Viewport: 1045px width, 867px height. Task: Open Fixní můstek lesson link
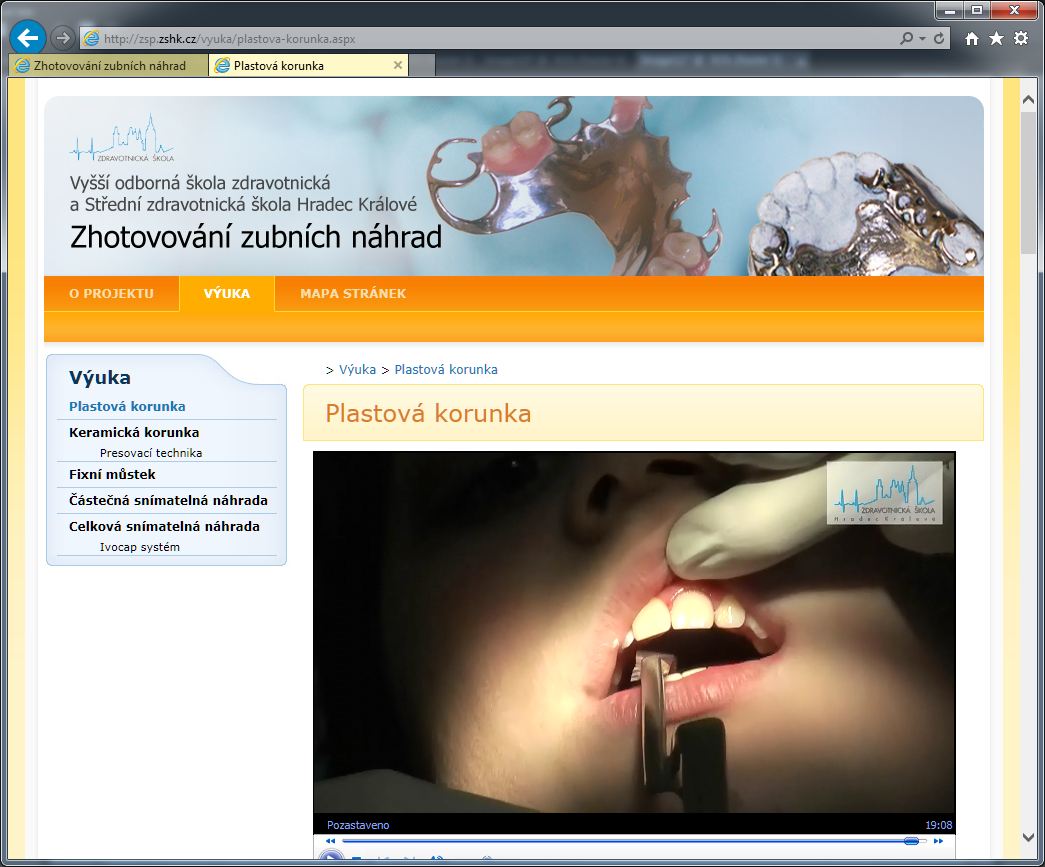pyautogui.click(x=112, y=475)
